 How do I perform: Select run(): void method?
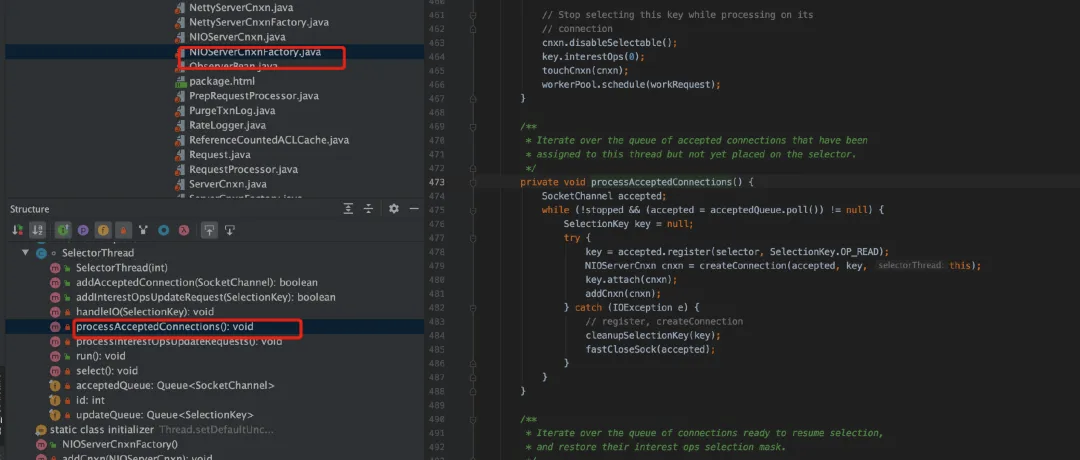[x=101, y=356]
